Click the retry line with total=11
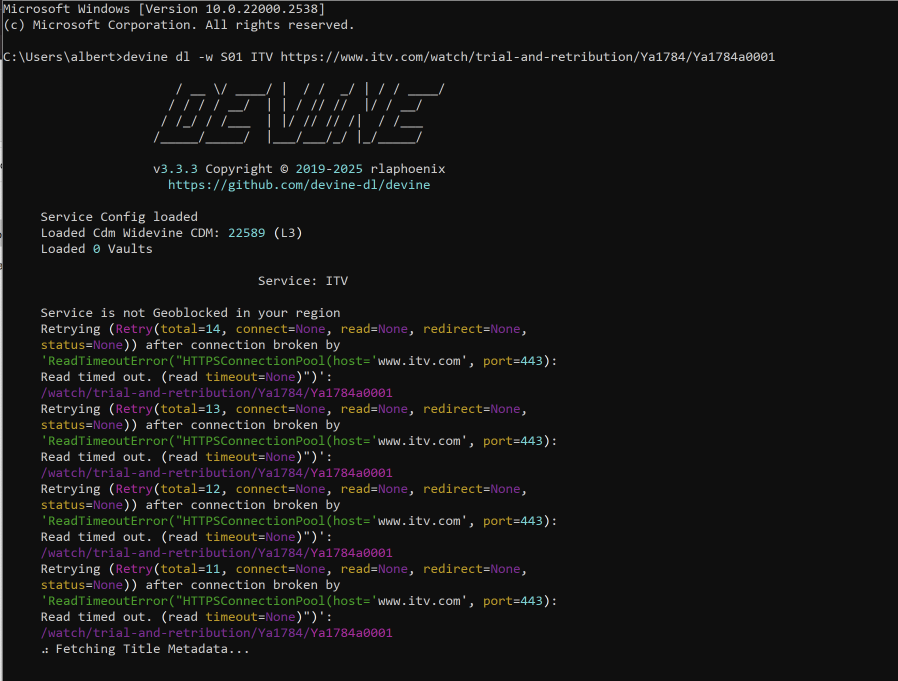 [283, 569]
